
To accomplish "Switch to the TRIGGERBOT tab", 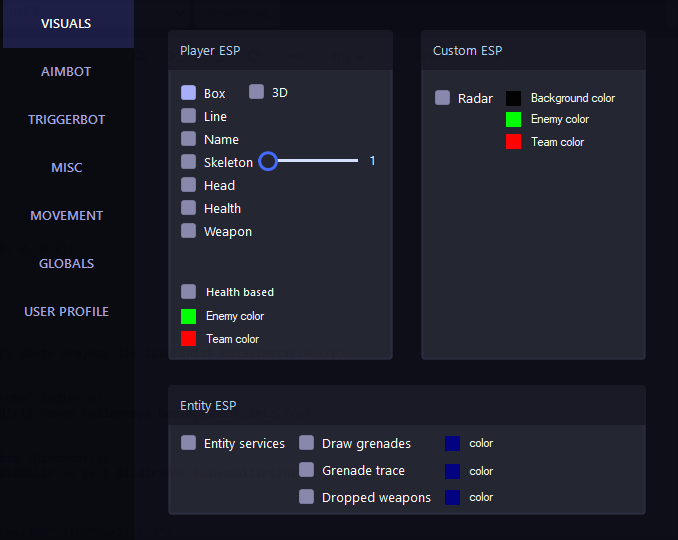I will pyautogui.click(x=66, y=120).
